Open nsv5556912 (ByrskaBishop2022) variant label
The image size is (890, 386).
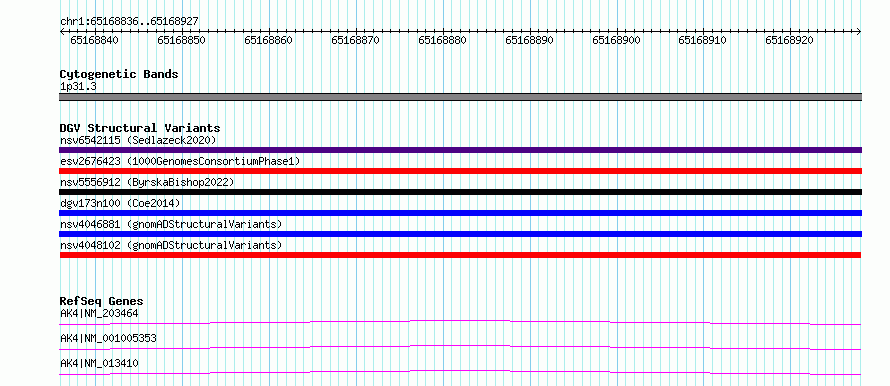(x=147, y=182)
